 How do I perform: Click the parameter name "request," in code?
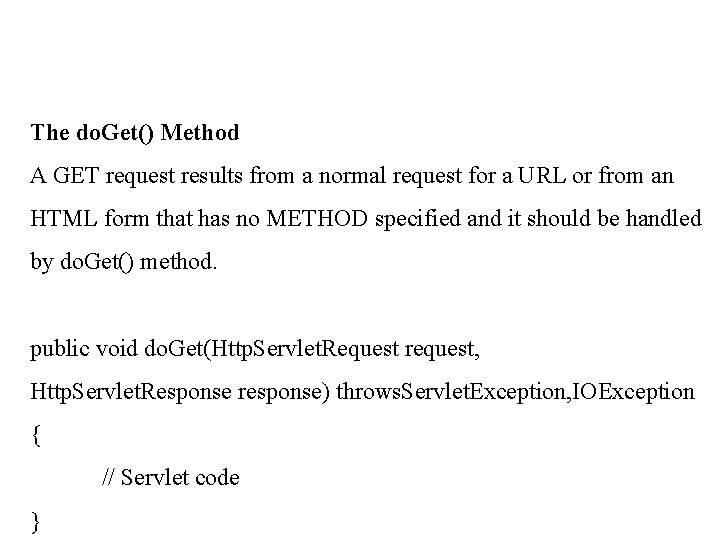coord(442,351)
